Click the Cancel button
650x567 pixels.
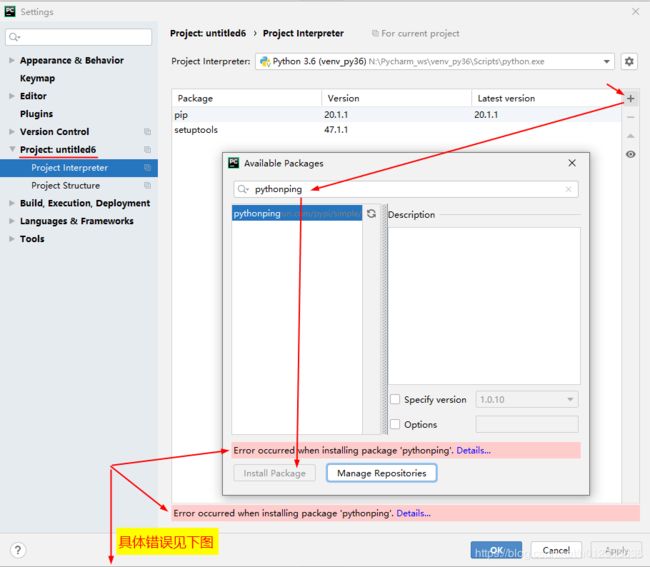(556, 550)
